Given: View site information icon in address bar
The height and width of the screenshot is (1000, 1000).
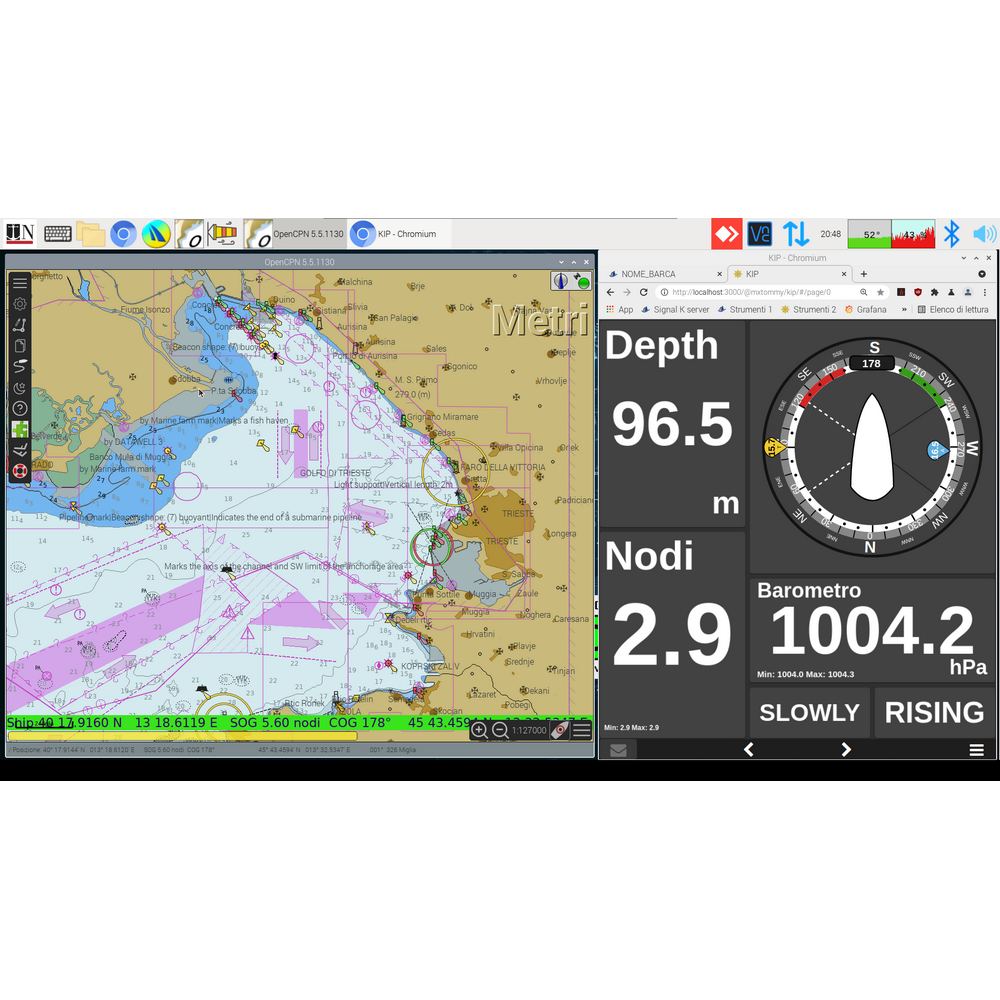Looking at the screenshot, I should click(664, 292).
